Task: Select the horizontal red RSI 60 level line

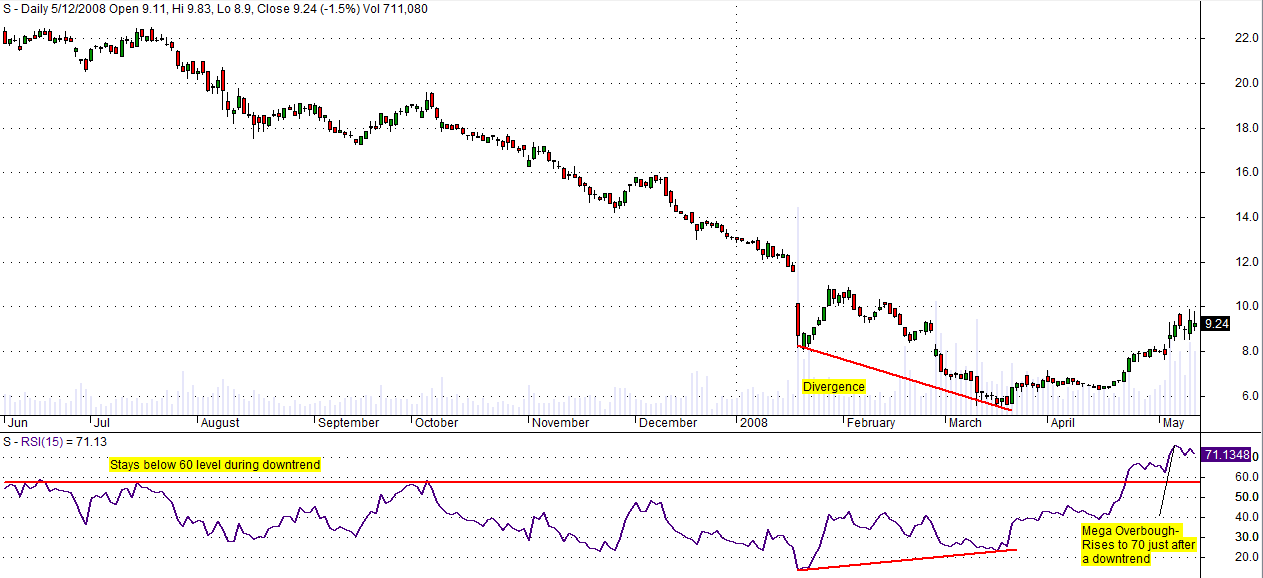Action: pos(600,481)
